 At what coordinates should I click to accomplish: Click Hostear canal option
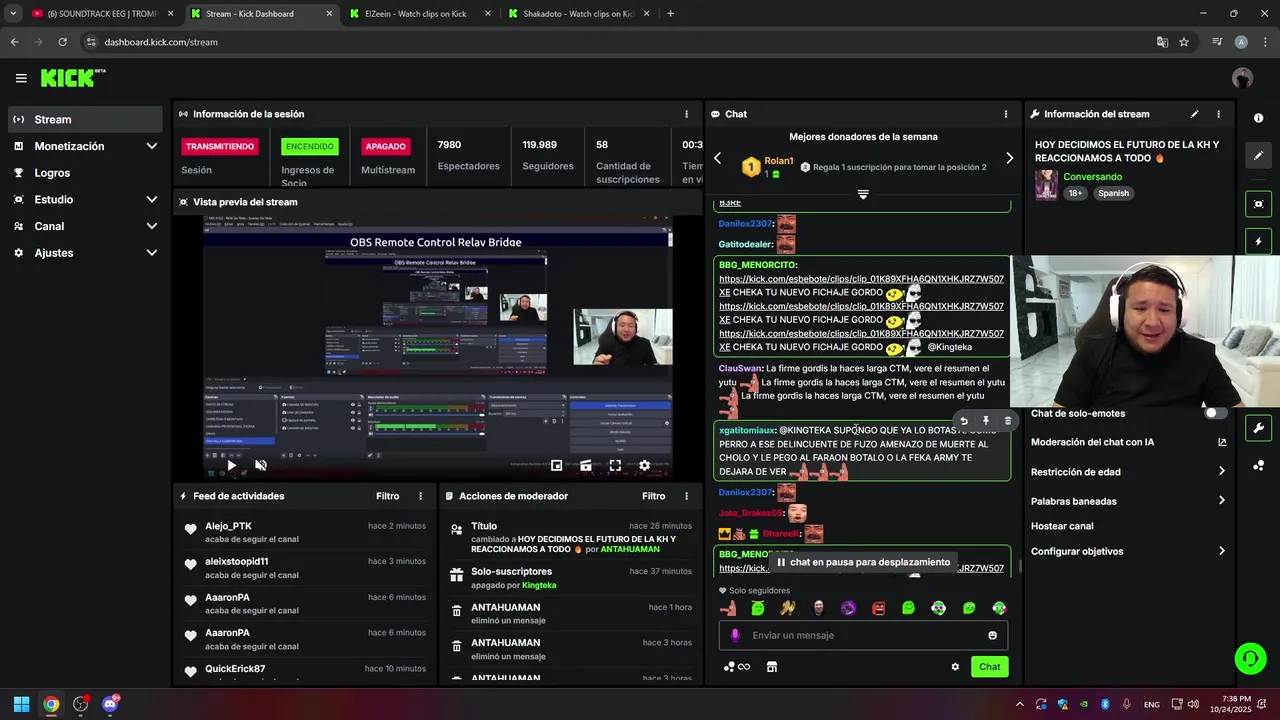point(1062,526)
